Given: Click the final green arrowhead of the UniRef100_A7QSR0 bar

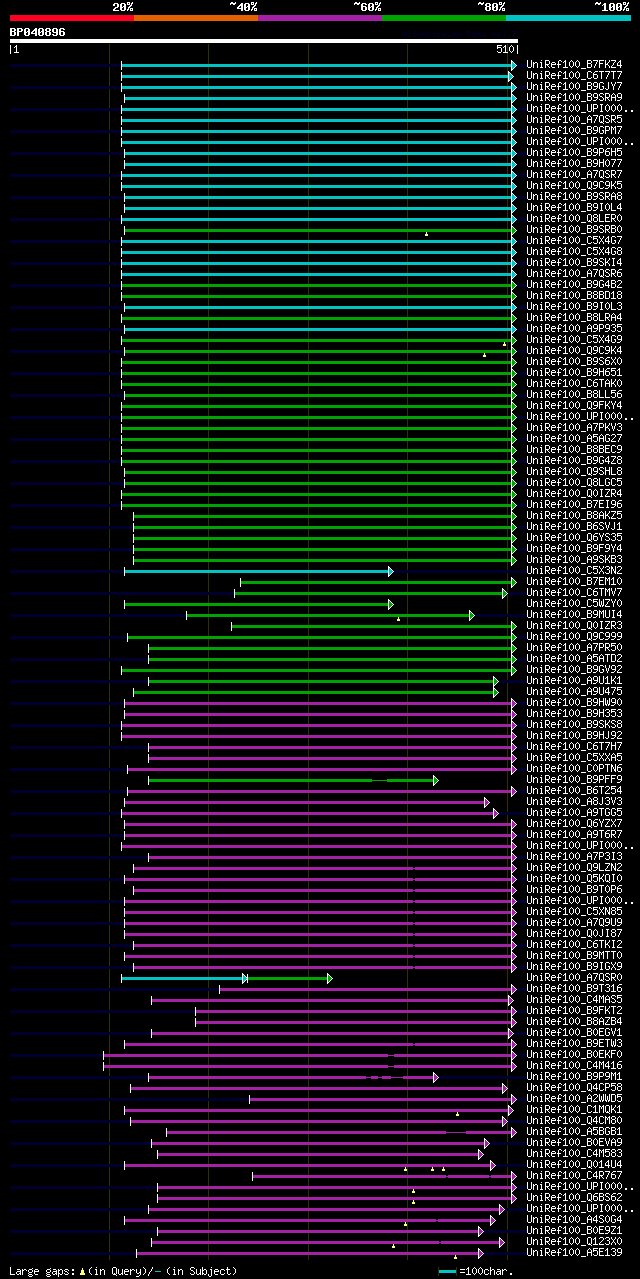Looking at the screenshot, I should [329, 977].
